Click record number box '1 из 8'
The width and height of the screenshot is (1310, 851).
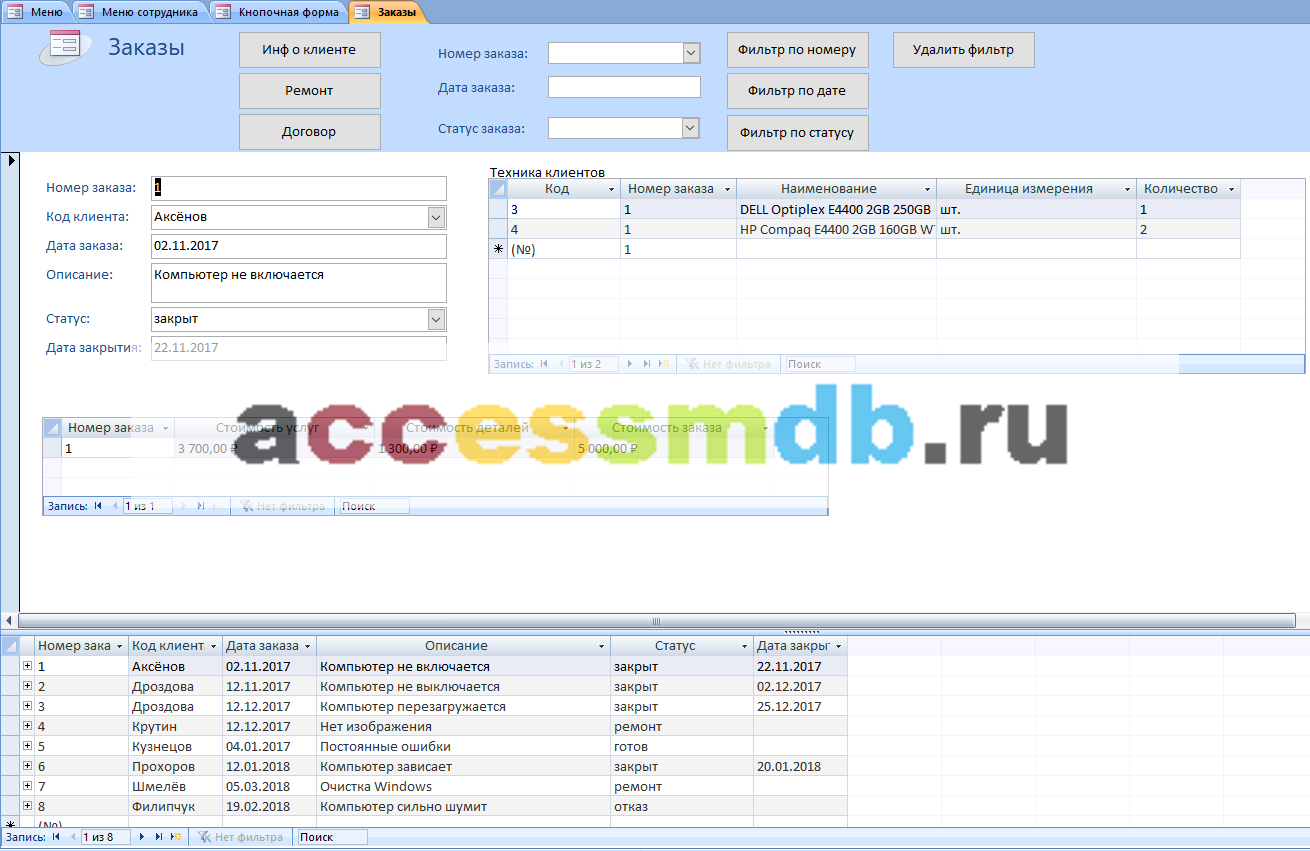(x=105, y=837)
